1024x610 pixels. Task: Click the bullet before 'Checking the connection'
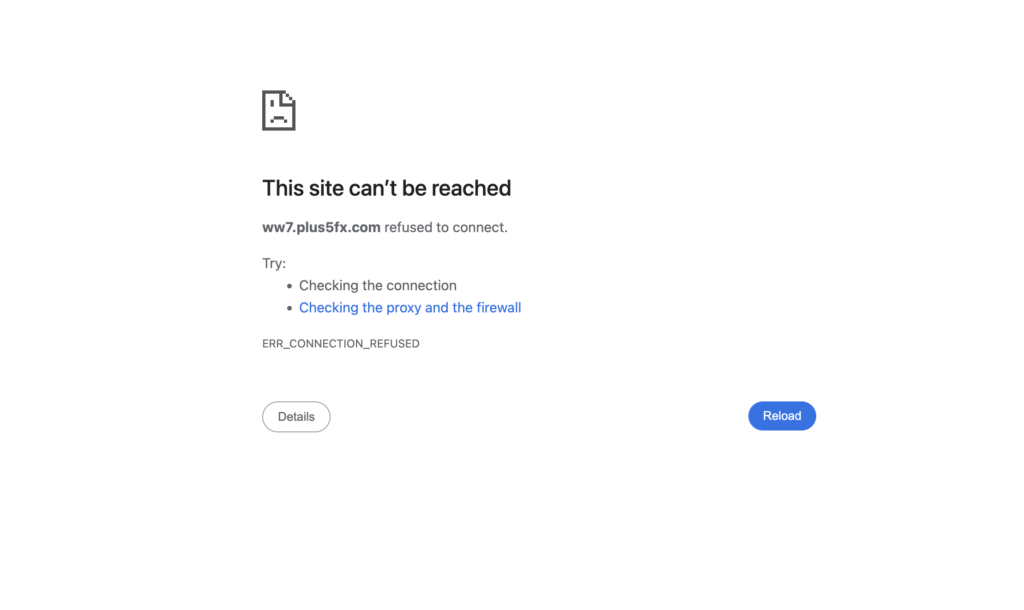pyautogui.click(x=290, y=286)
